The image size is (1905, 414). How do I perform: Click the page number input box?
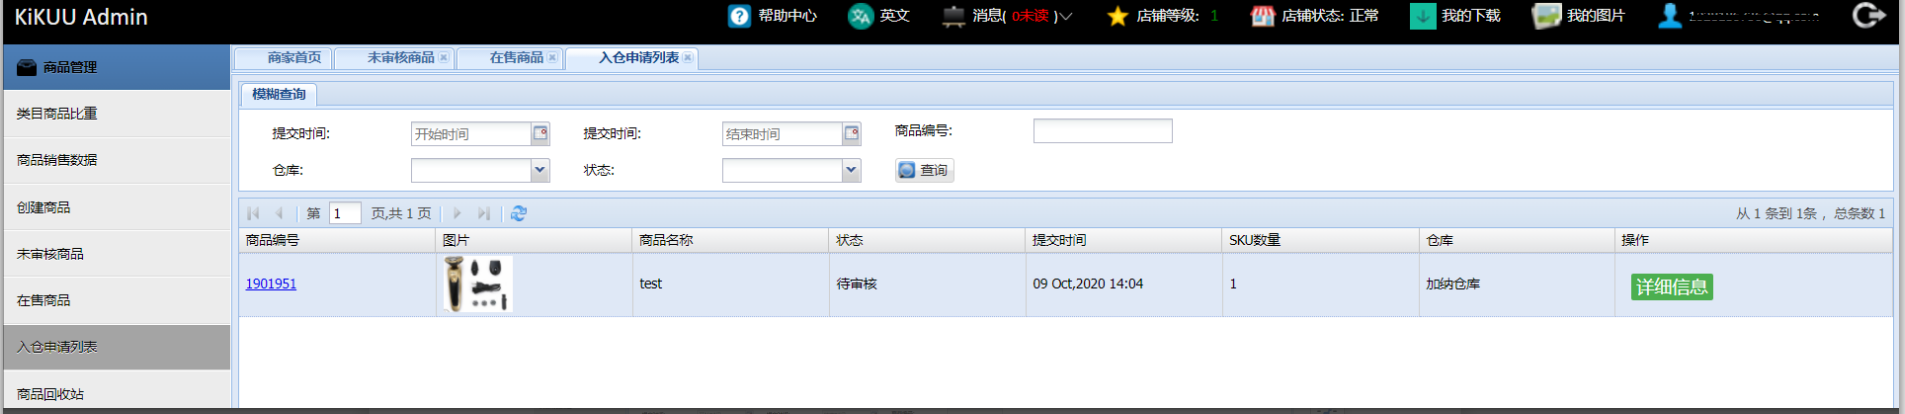point(344,213)
